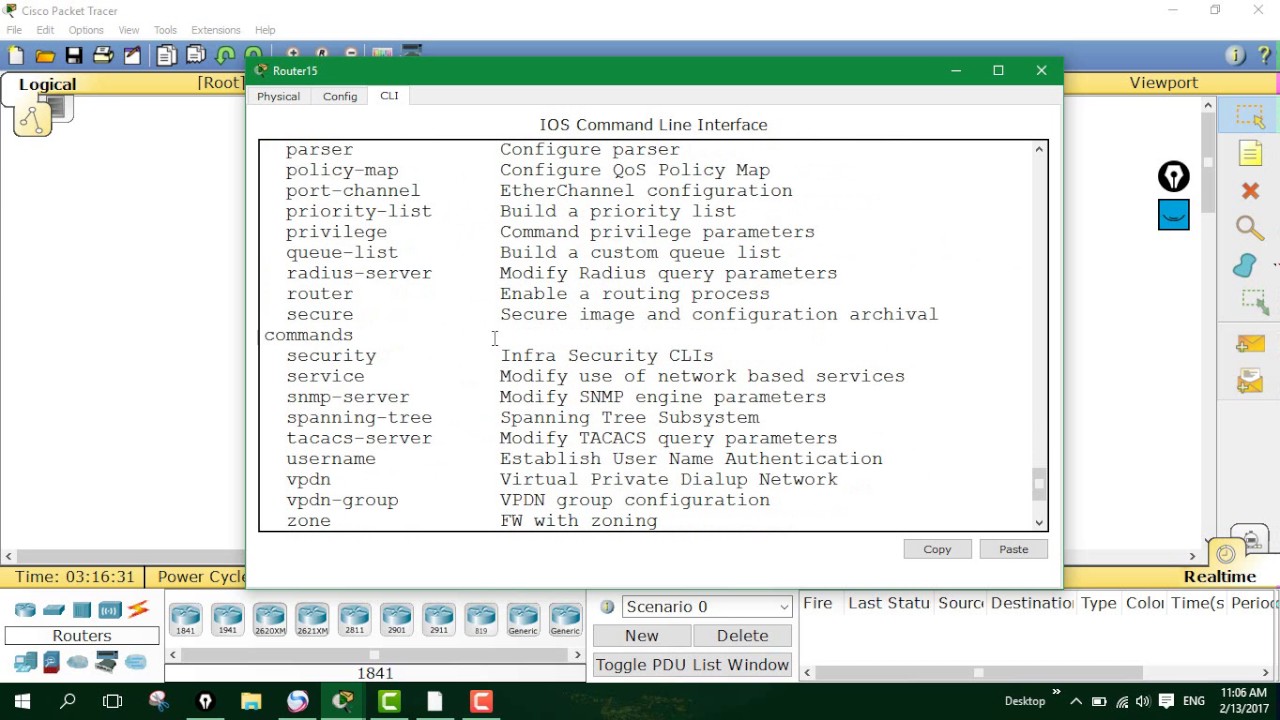
Task: Choose the Switches device category icon
Action: click(54, 610)
